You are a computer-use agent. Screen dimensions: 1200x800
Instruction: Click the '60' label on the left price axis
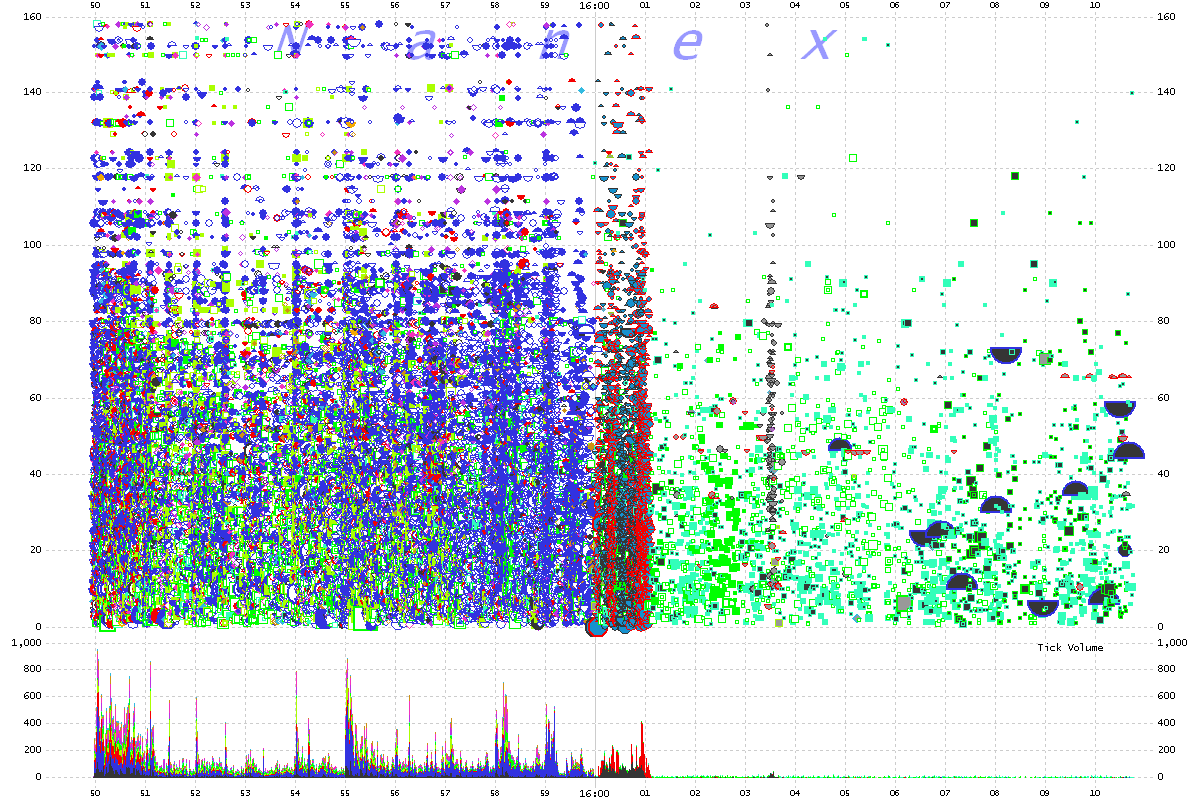(35, 398)
